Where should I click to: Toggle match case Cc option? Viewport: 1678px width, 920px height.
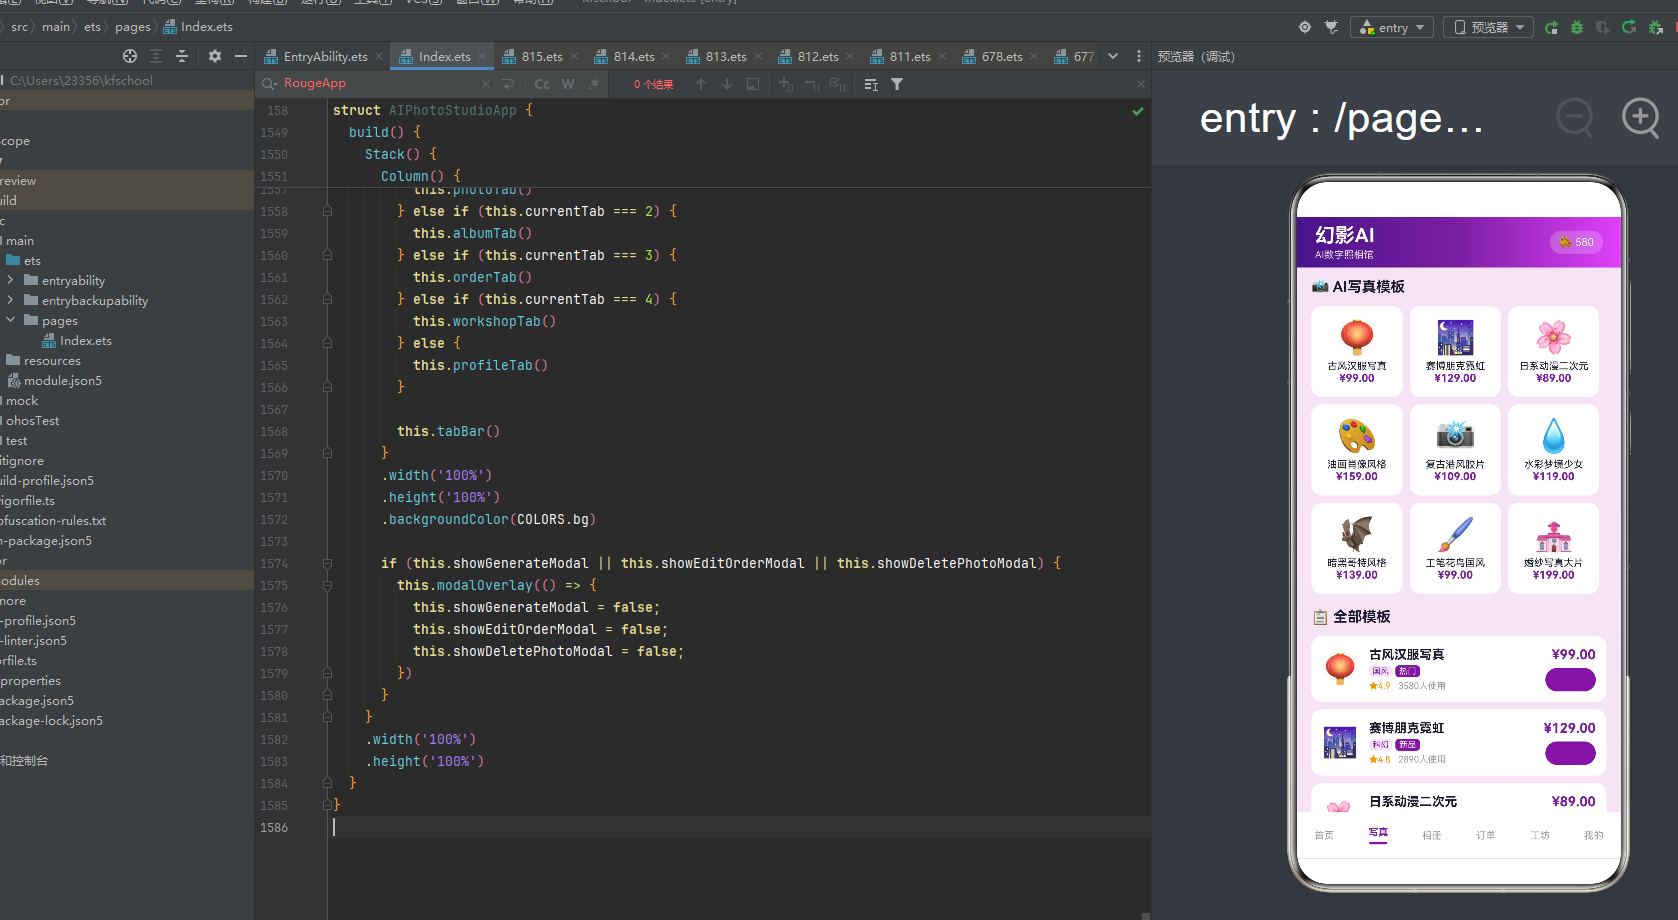click(x=542, y=84)
